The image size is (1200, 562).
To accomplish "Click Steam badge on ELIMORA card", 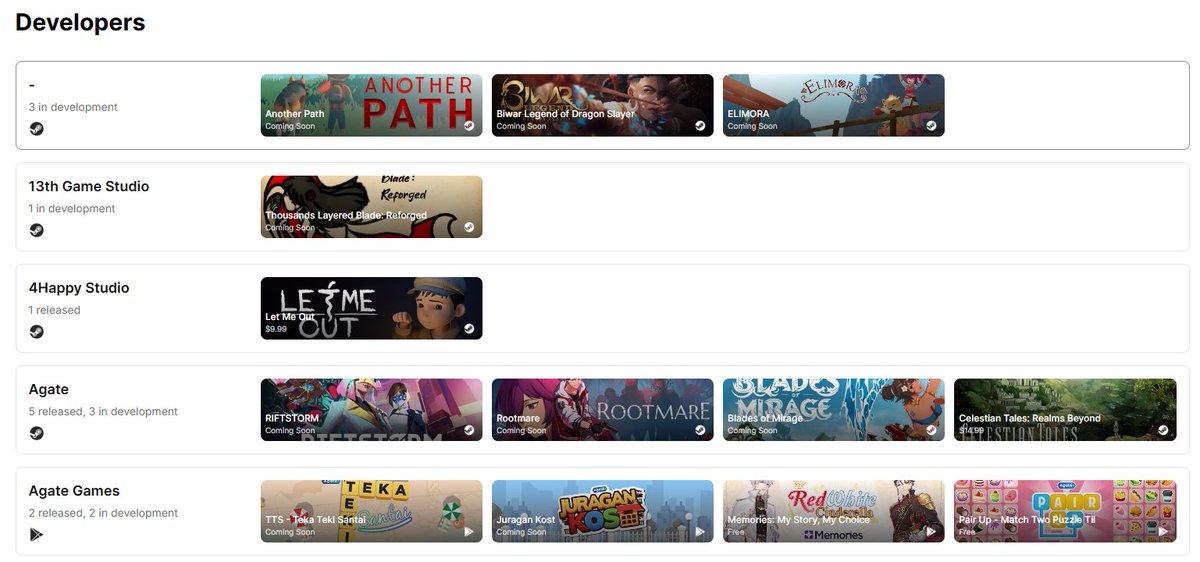I will (x=931, y=126).
